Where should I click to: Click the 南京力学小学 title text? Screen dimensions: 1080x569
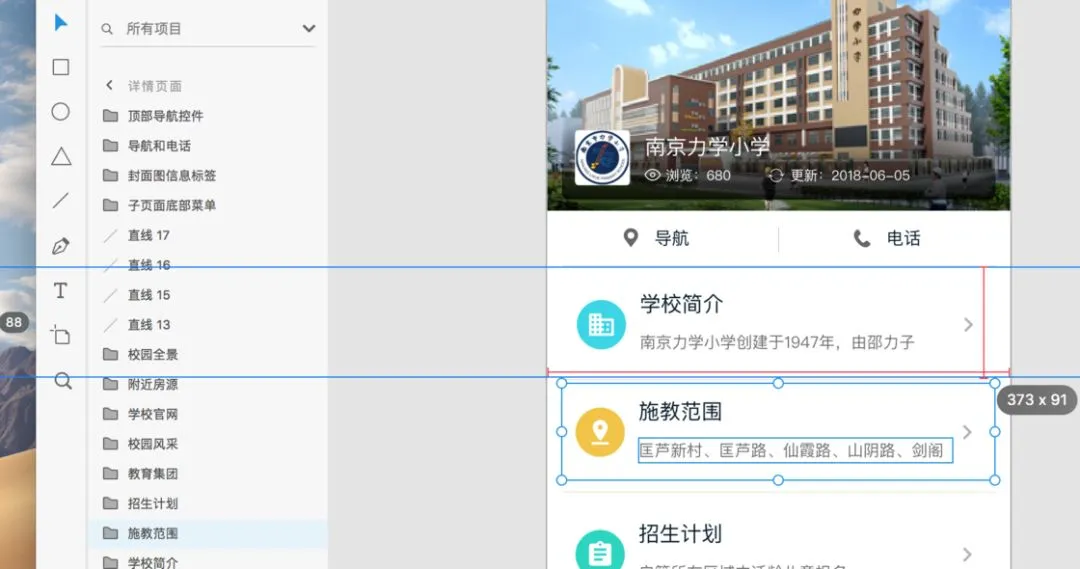(707, 146)
